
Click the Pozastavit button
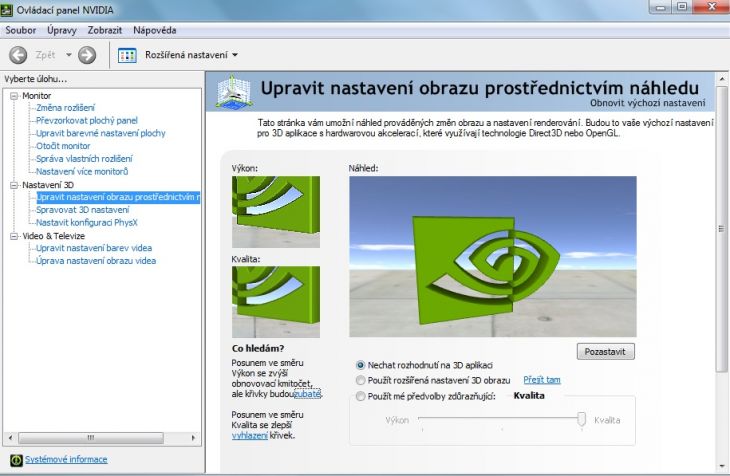[x=605, y=352]
